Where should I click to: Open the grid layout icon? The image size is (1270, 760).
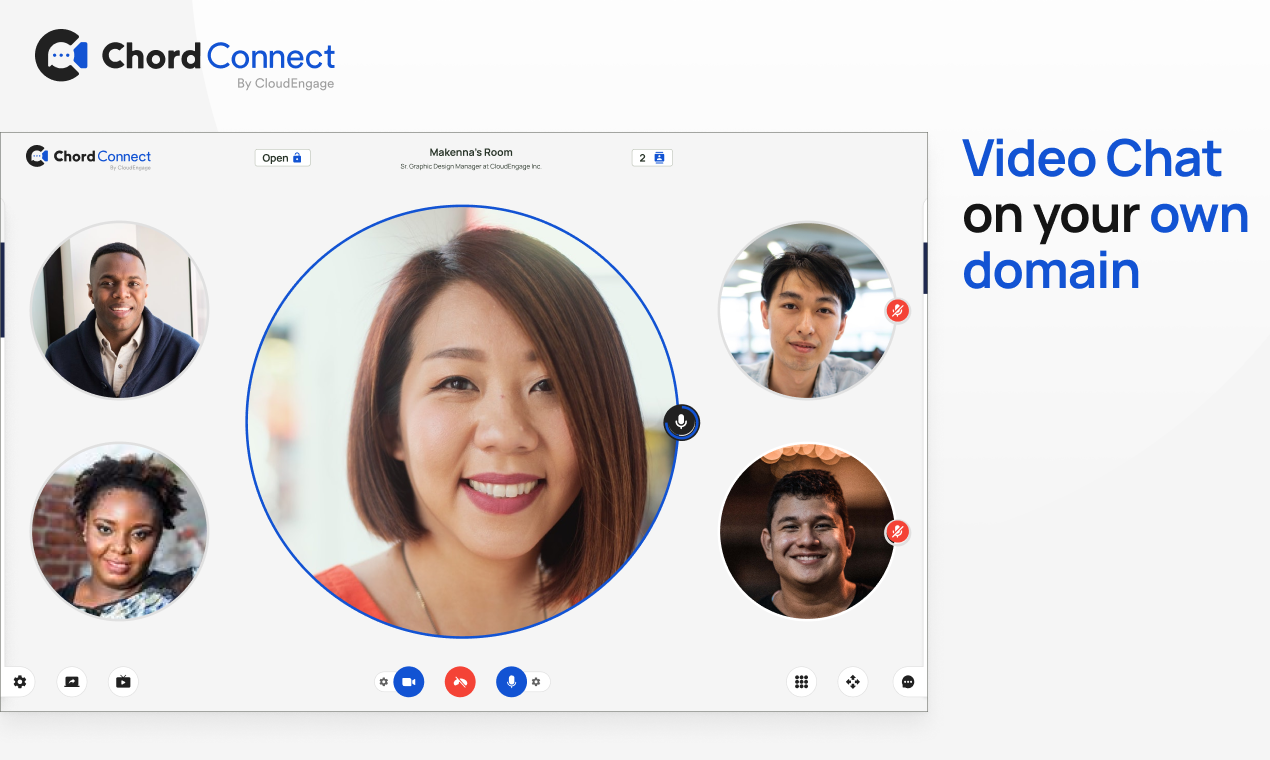(801, 682)
